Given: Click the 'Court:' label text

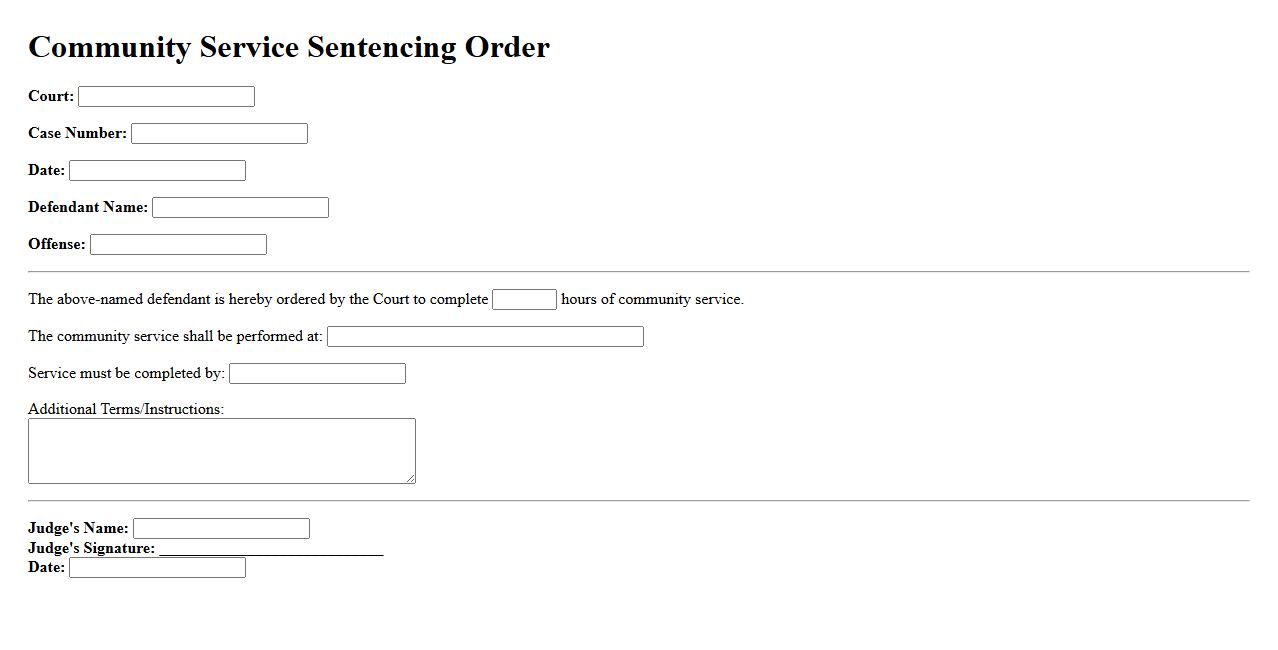Looking at the screenshot, I should [51, 97].
